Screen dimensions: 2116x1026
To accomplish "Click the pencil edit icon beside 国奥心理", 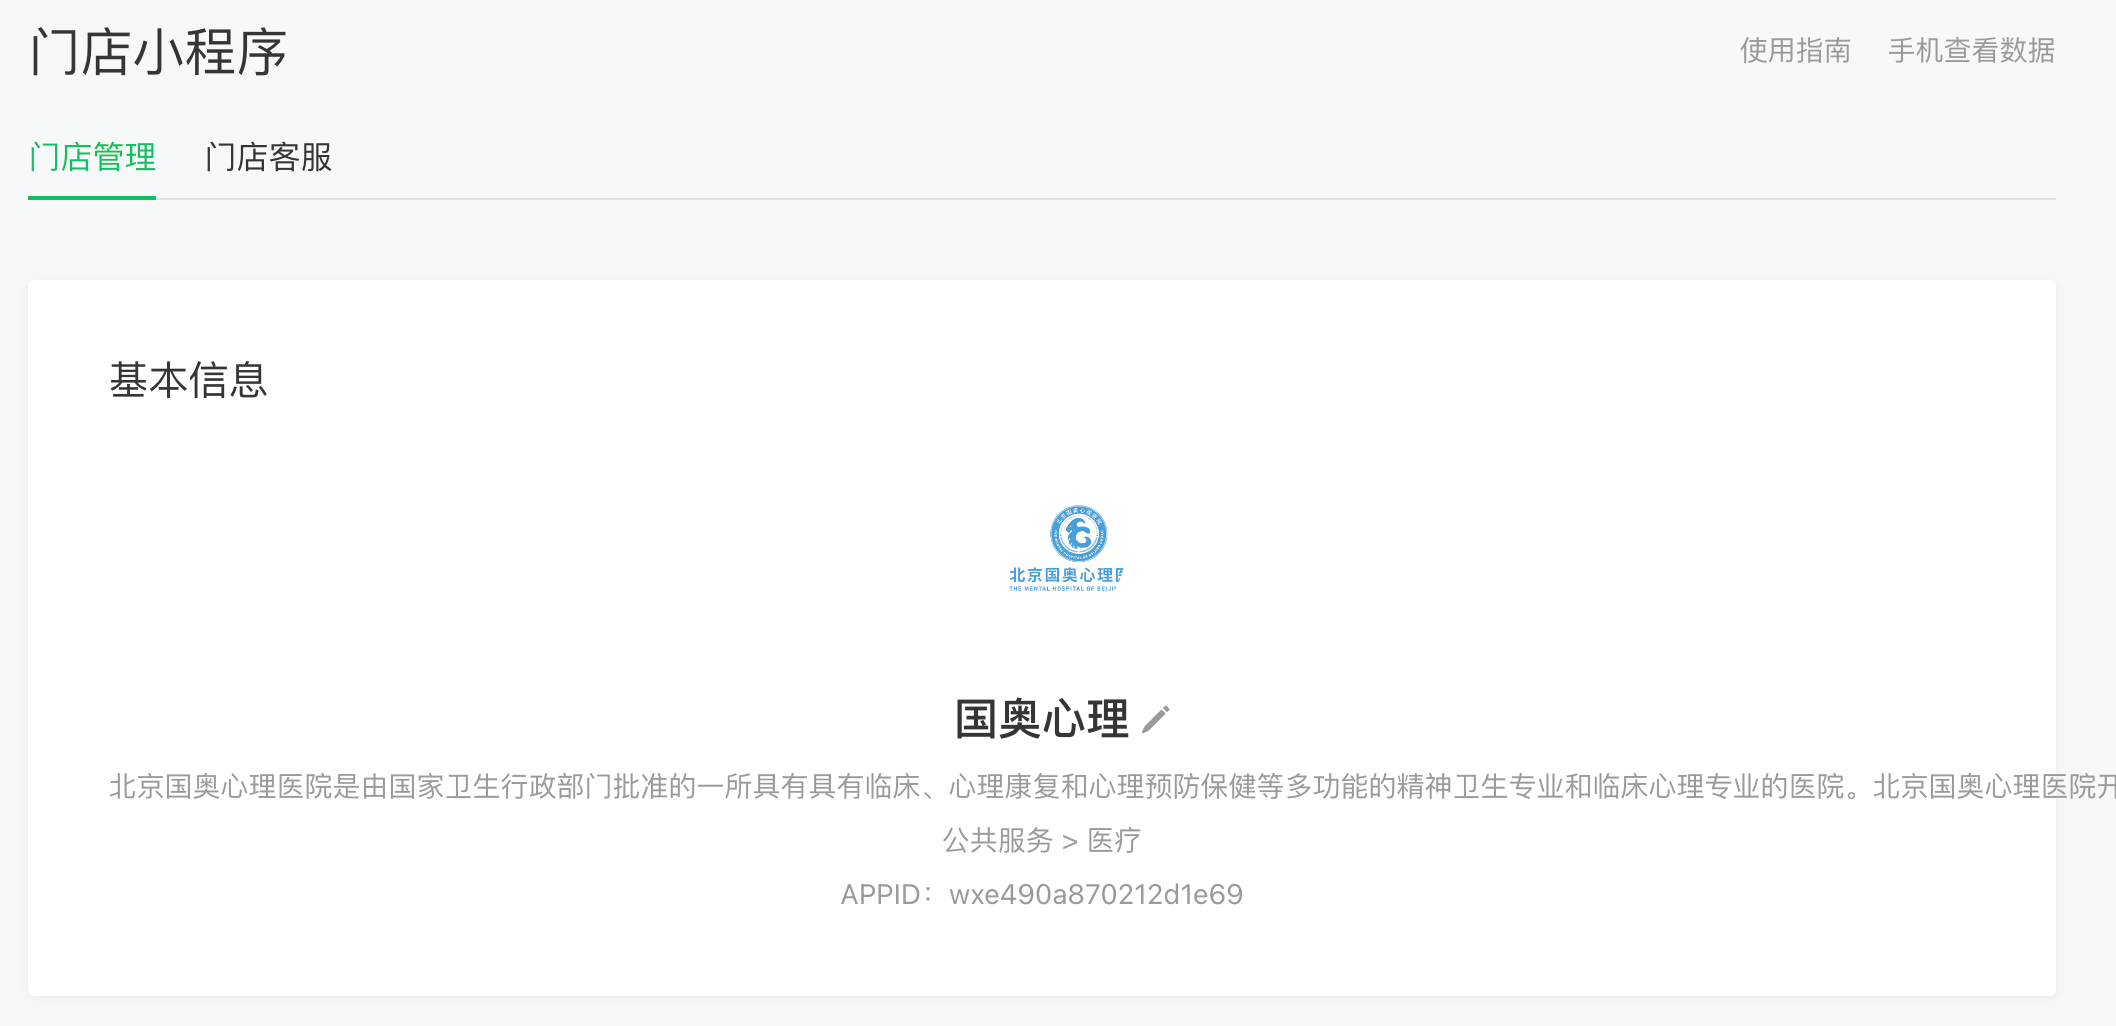I will point(1156,719).
